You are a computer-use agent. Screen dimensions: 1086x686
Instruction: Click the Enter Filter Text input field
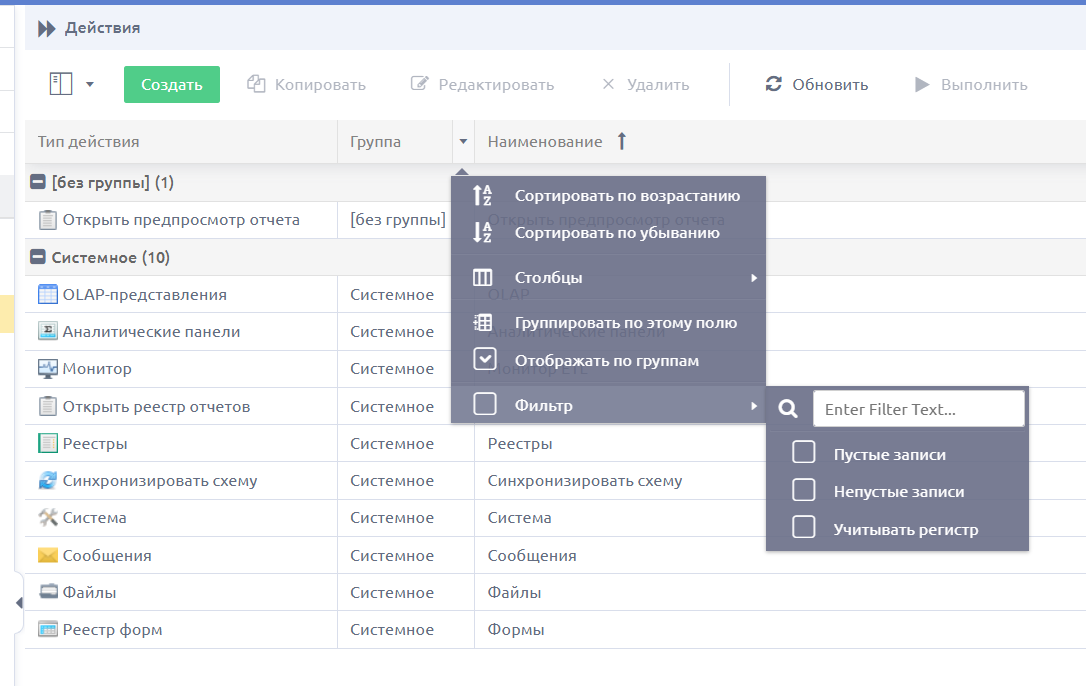918,409
